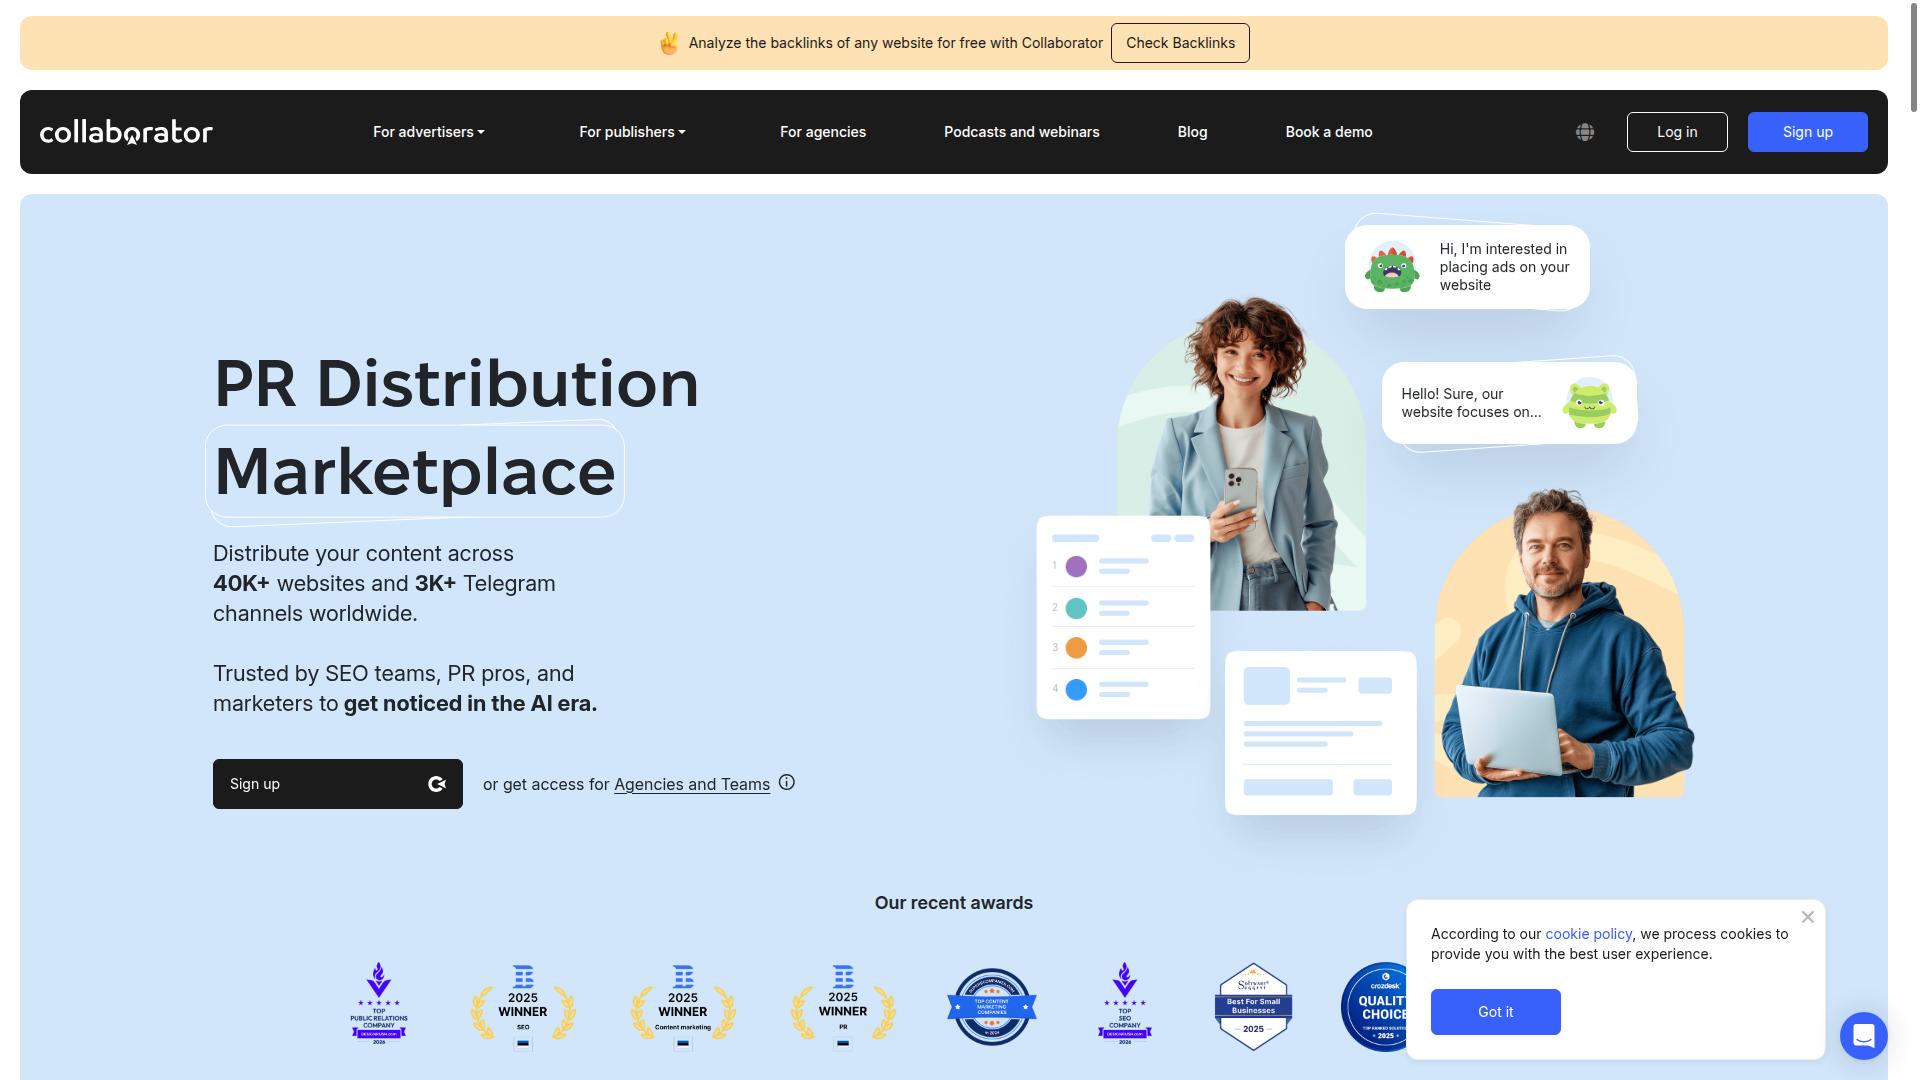Screen dimensions: 1920x1080
Task: Click the 'Our recent awards' heading
Action: (954, 903)
